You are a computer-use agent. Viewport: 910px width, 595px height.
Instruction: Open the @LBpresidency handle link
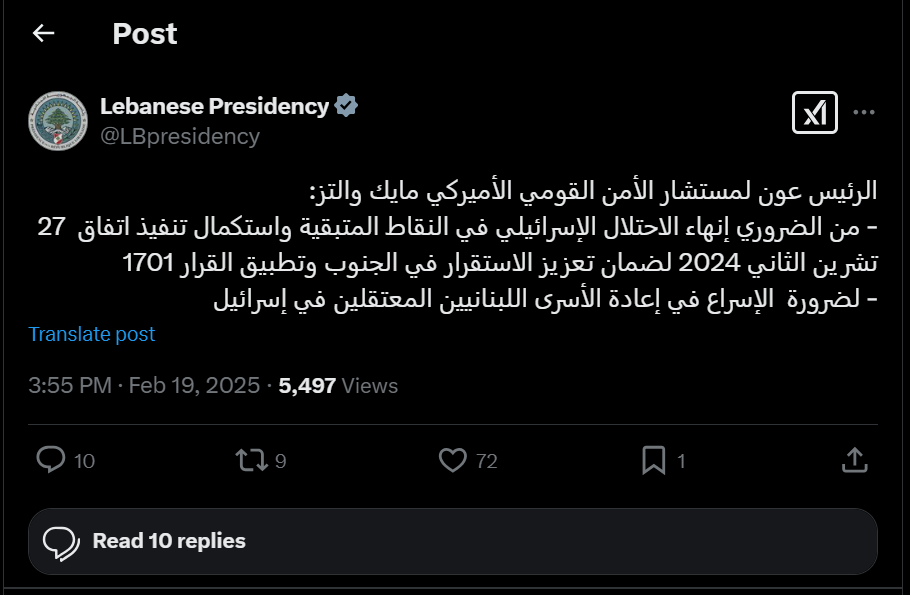click(180, 136)
